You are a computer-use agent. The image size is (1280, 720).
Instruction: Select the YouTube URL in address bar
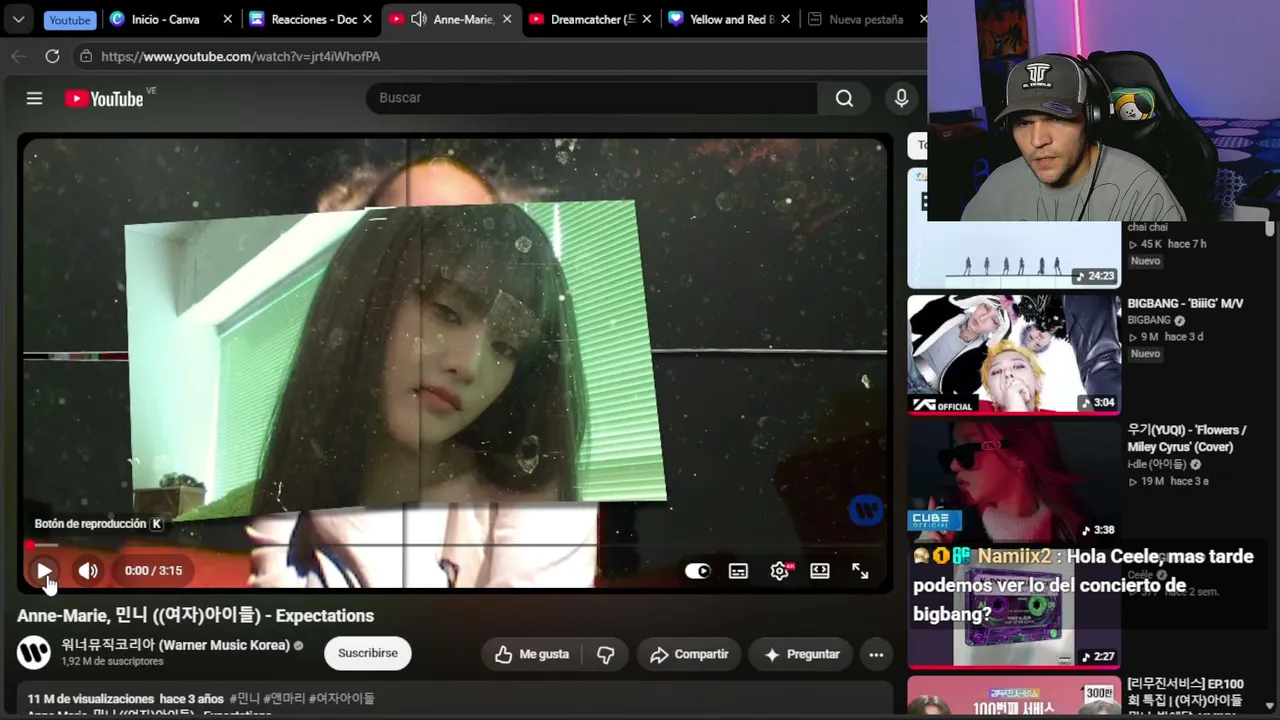point(241,57)
